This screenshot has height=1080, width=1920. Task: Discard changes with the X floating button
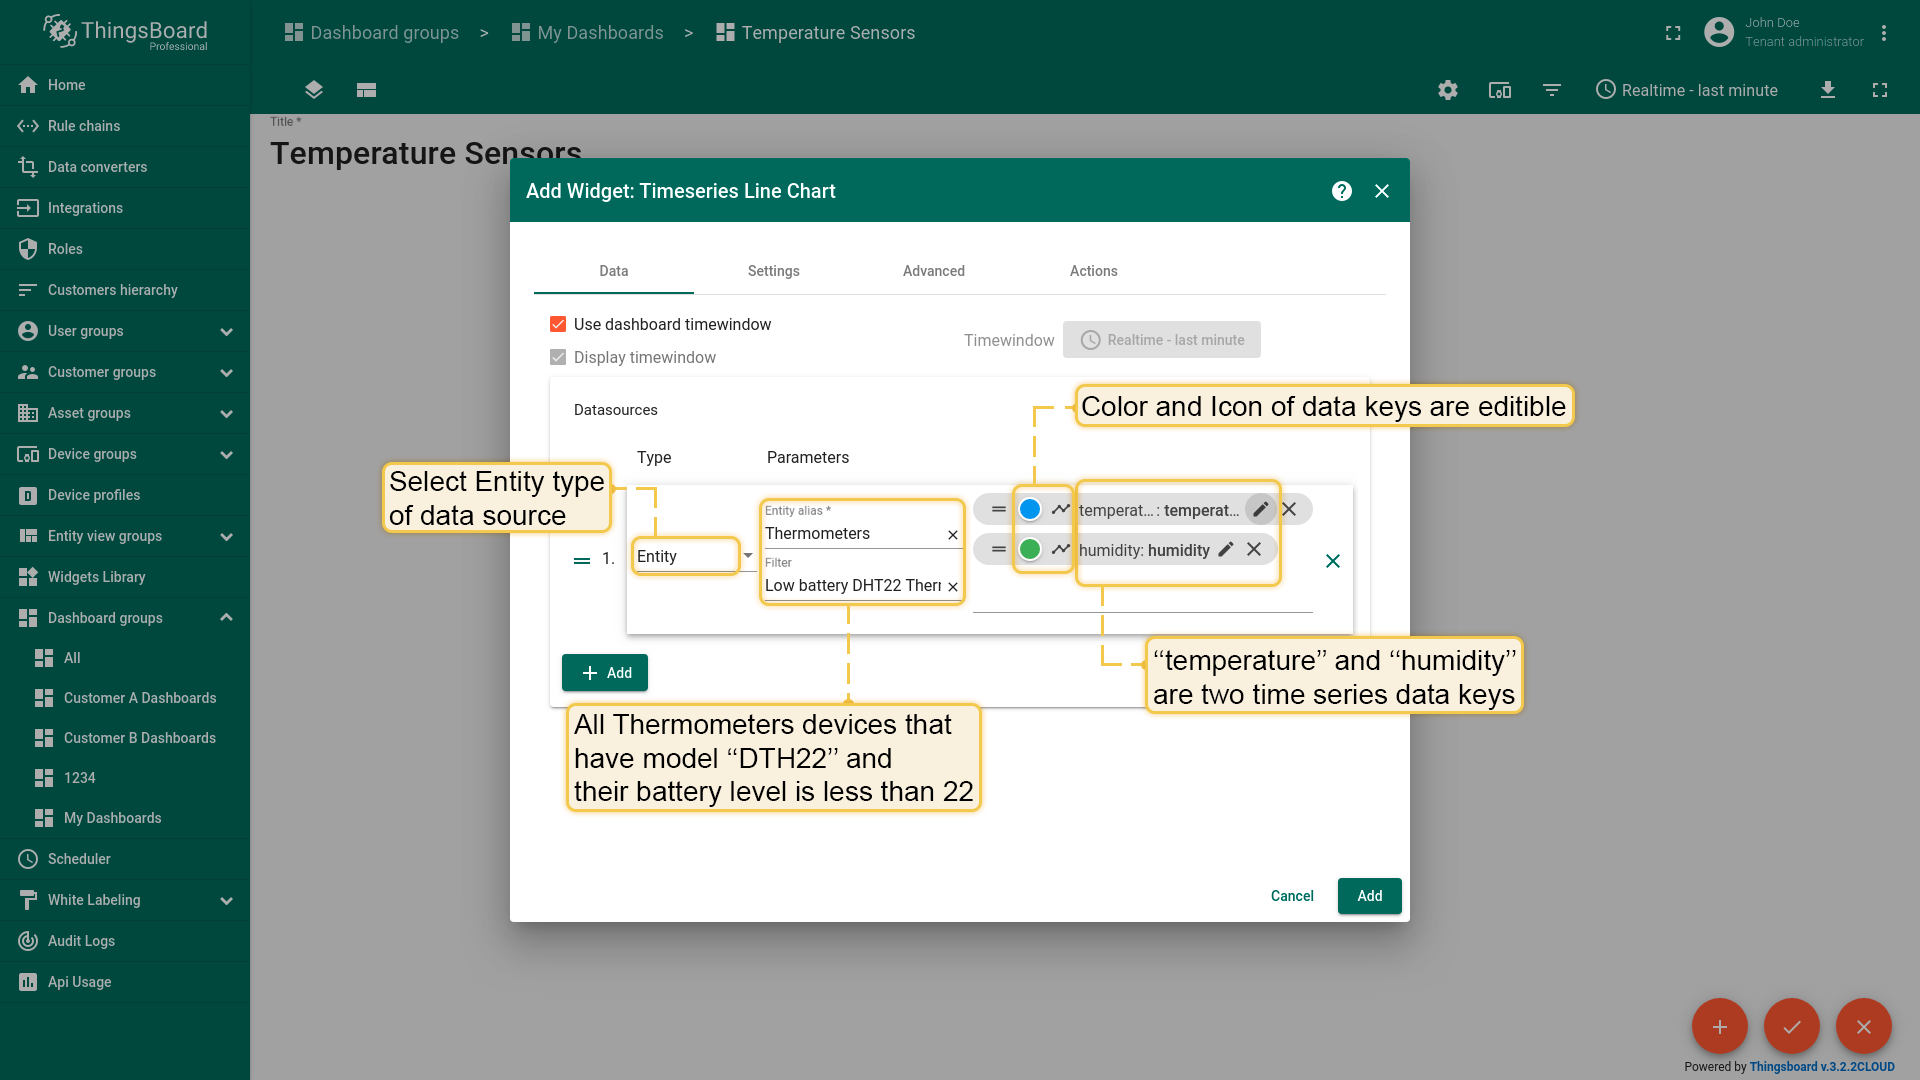point(1864,1027)
